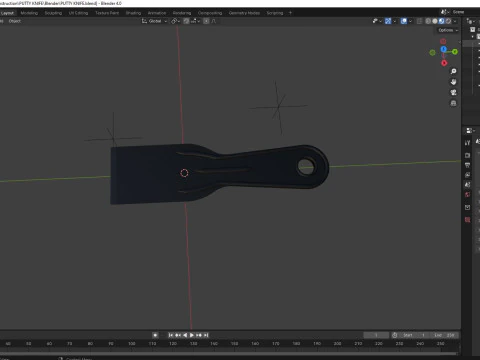Switch to the UV Editing workspace
Viewport: 480px width, 360px height.
point(78,13)
